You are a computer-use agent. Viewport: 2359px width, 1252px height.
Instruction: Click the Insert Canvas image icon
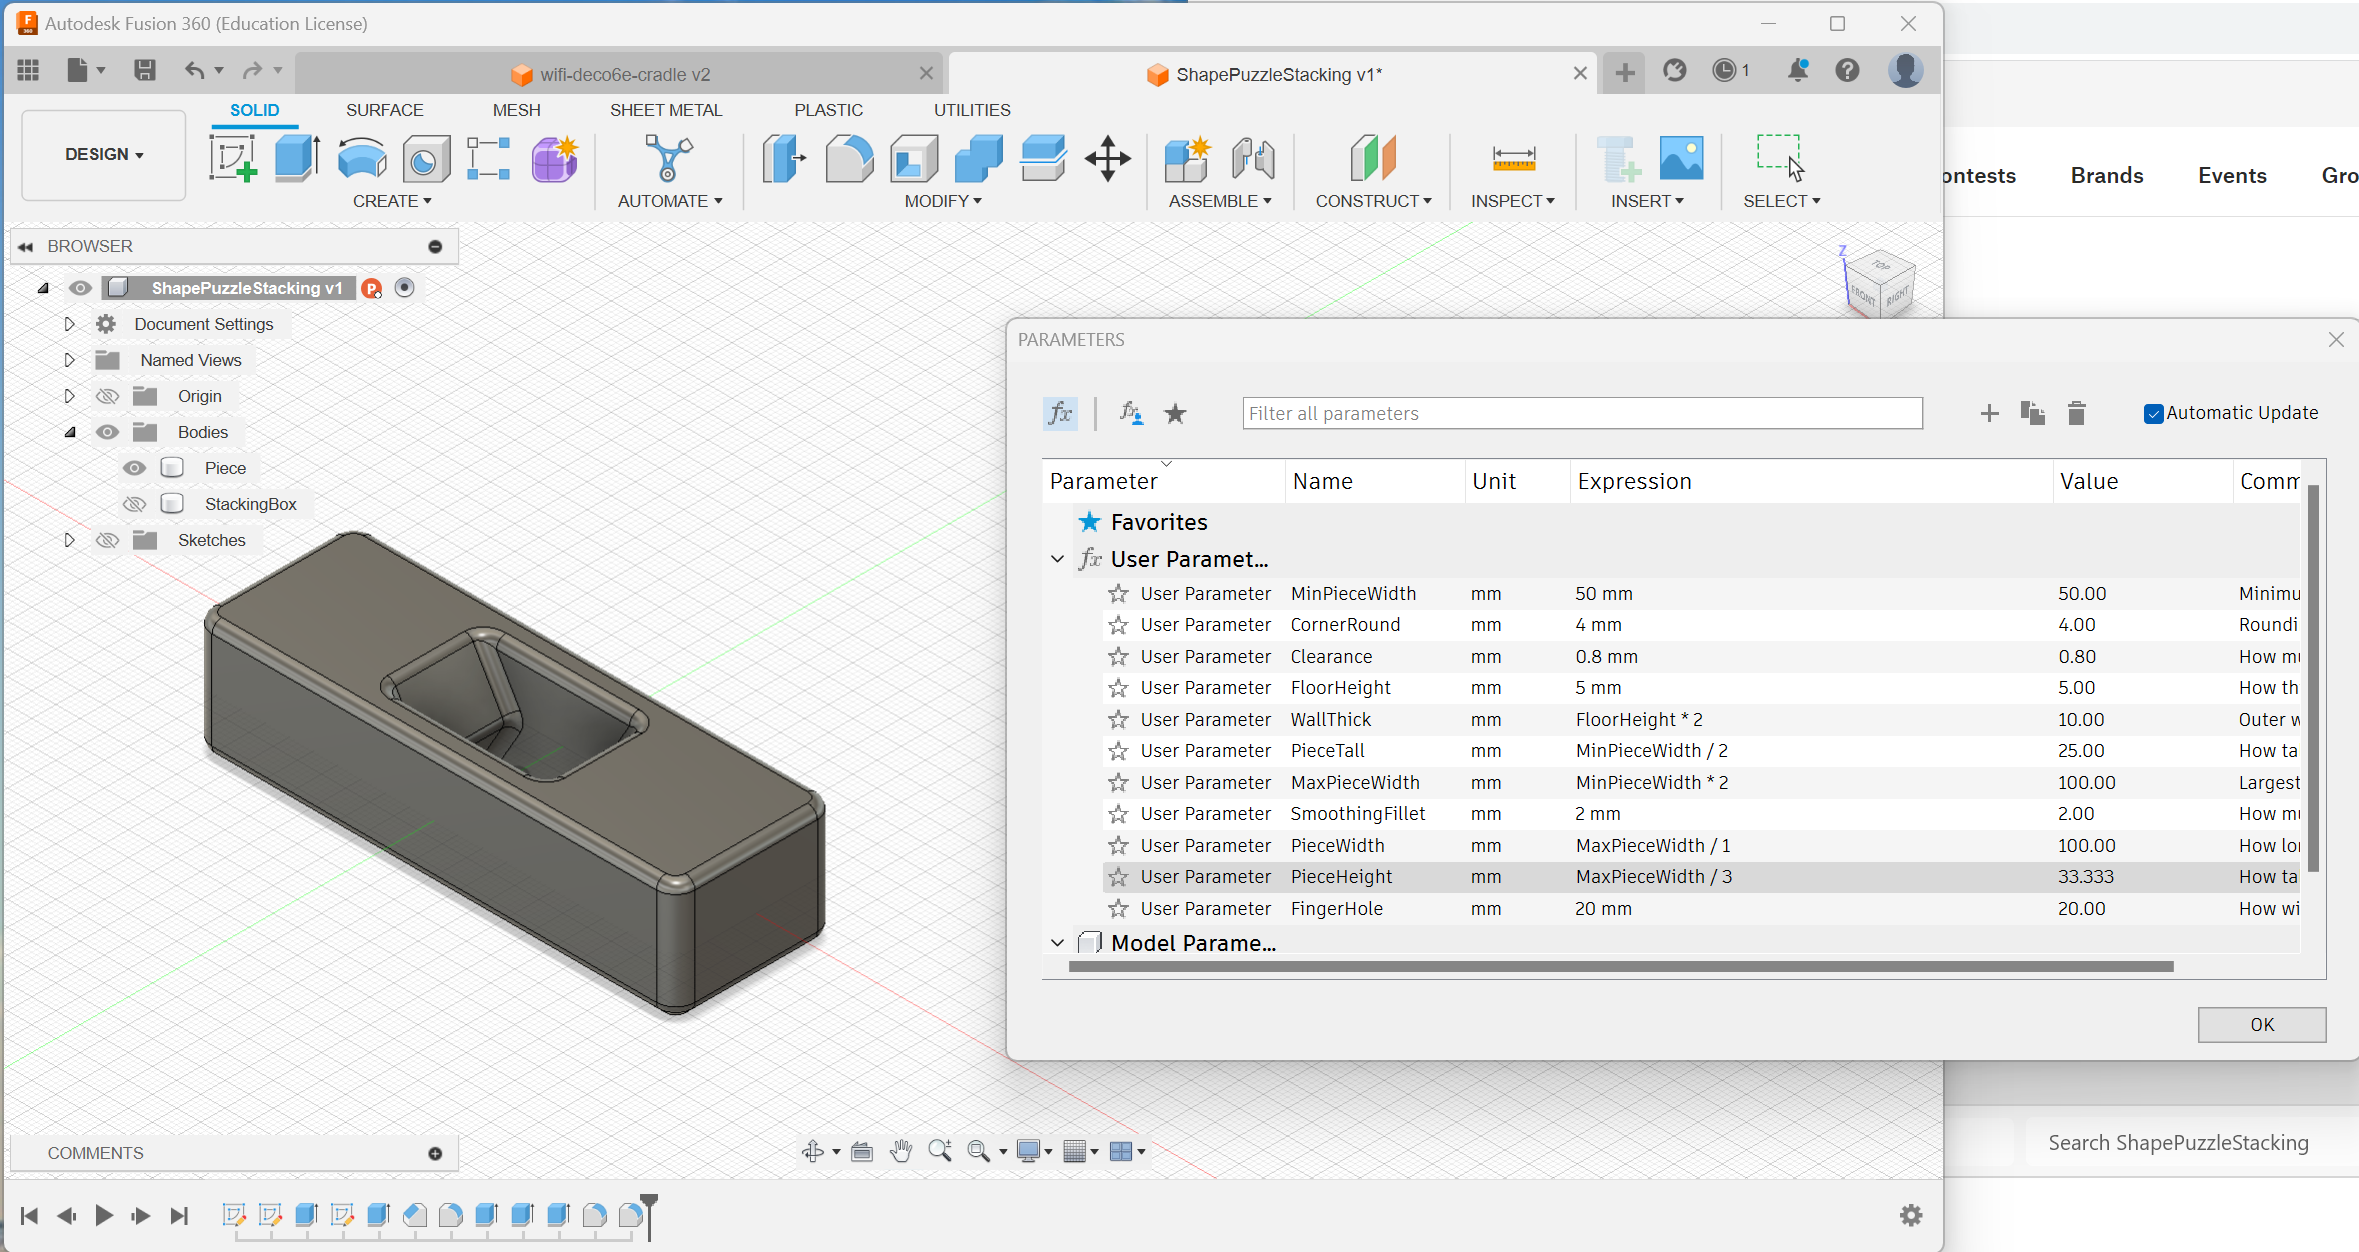click(x=1681, y=158)
